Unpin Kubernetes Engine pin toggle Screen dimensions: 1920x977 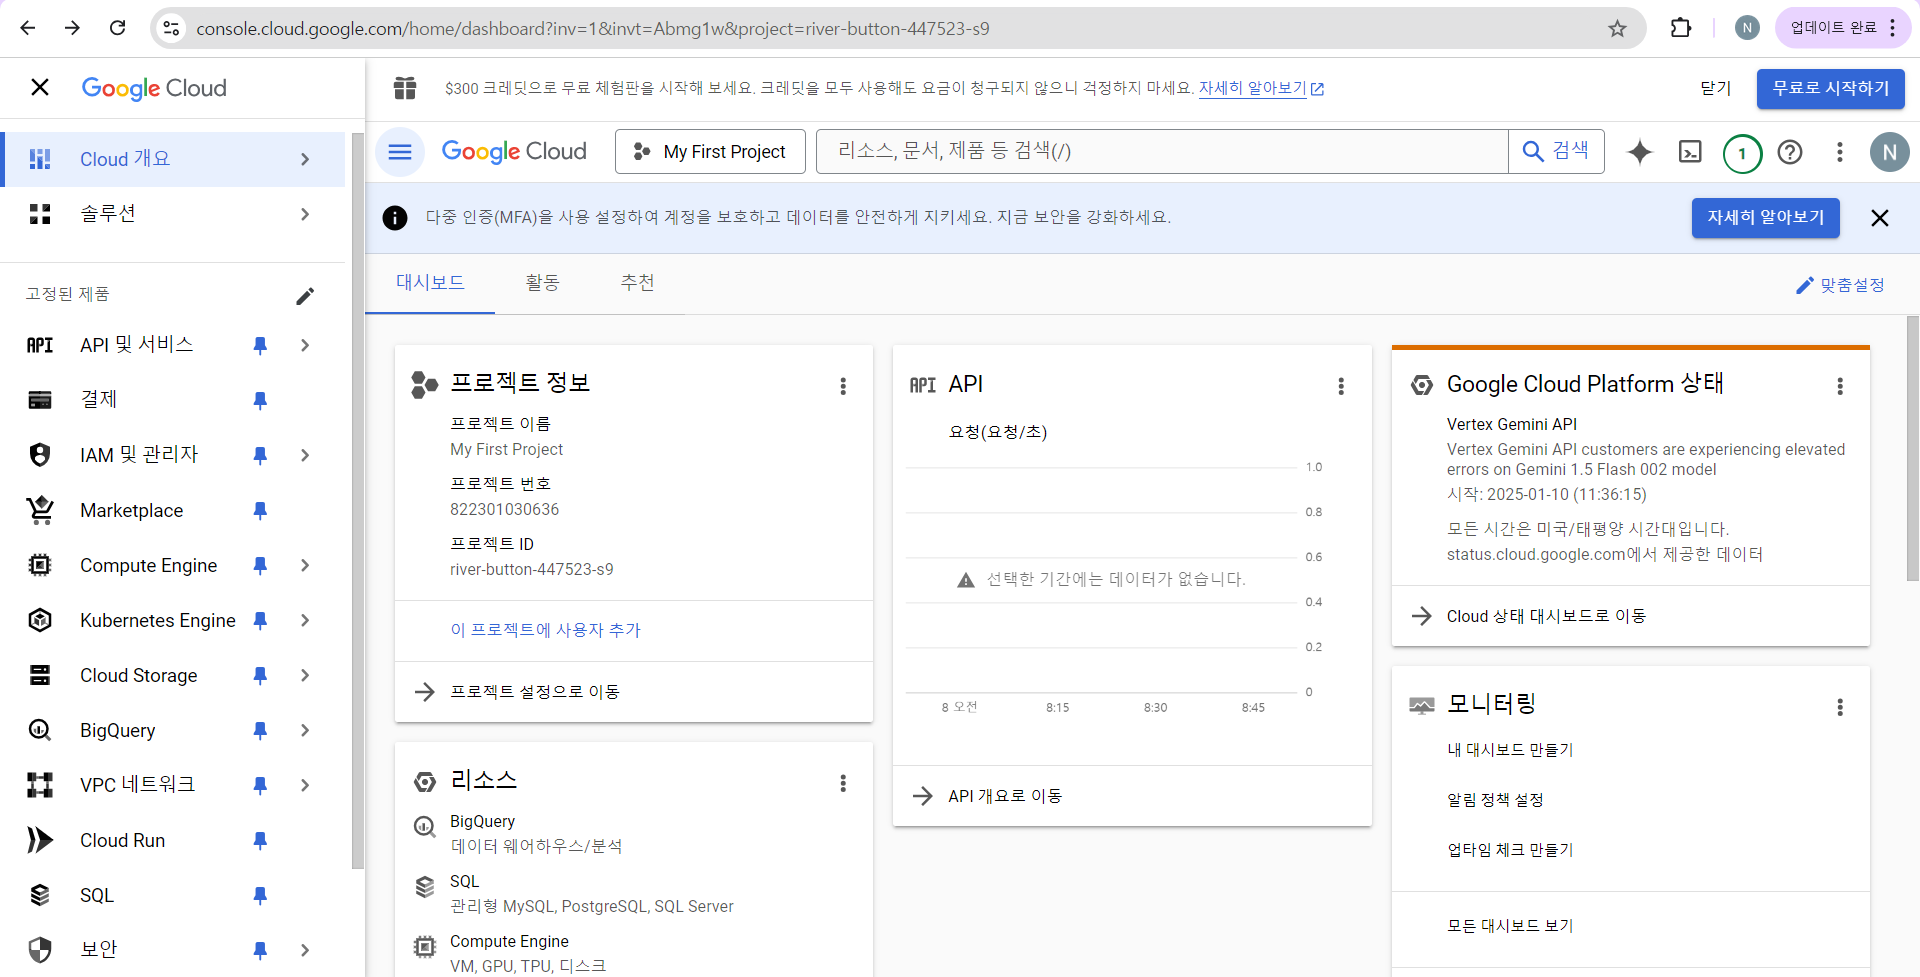[260, 620]
